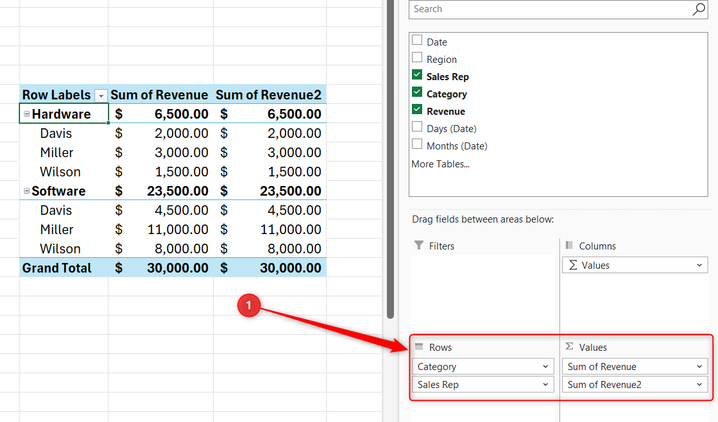718x422 pixels.
Task: Open the Category field dropdown in Rows
Action: coord(545,367)
